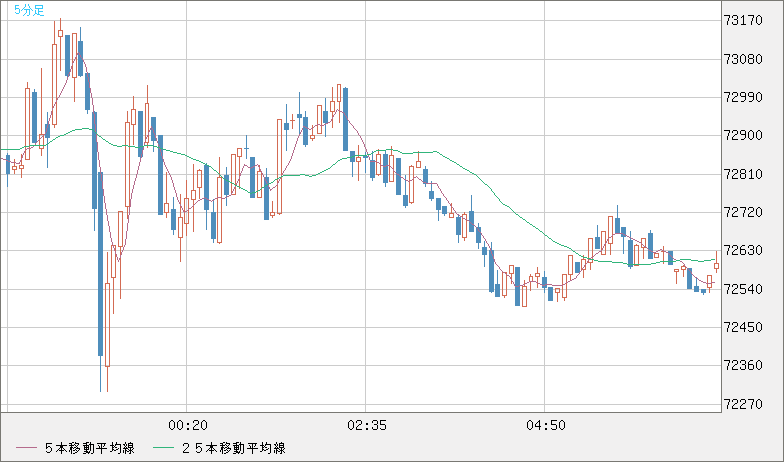Click the 72540 price axis label
Screen dimensions: 784x462
point(743,289)
